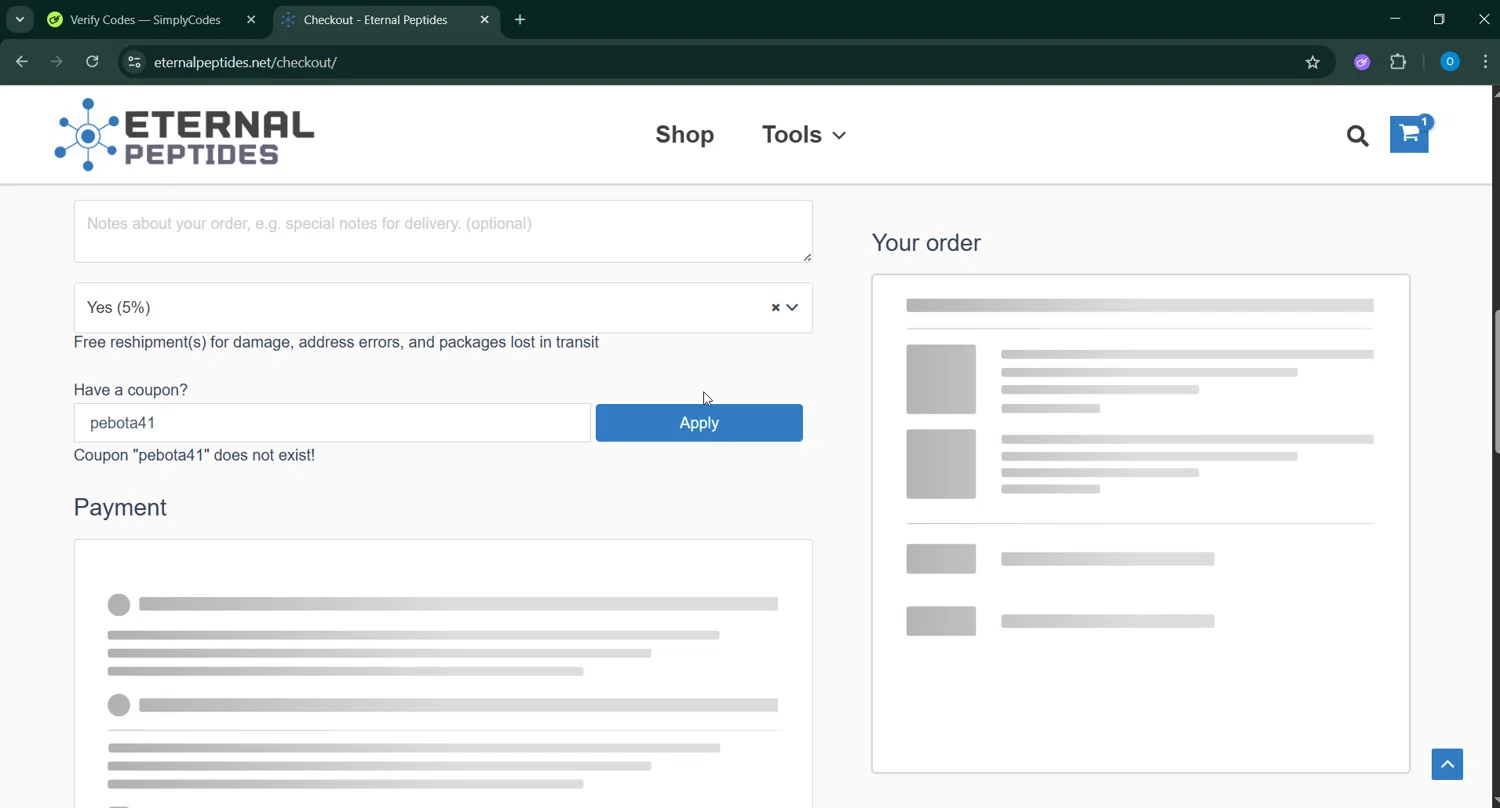Close the Verify Codes SimplyCodes tab
Screen dimensions: 1500x808
coord(251,19)
